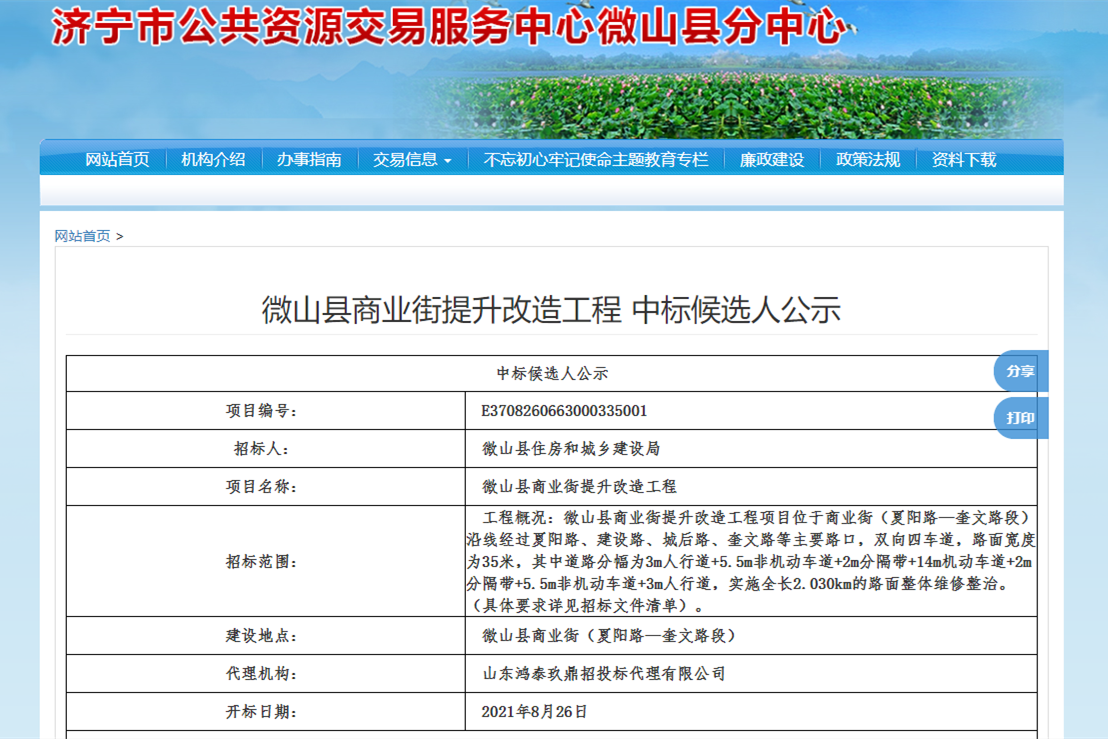Screen dimensions: 1108x739
Task: Go to 网站首页 in the navigation bar
Action: (117, 160)
